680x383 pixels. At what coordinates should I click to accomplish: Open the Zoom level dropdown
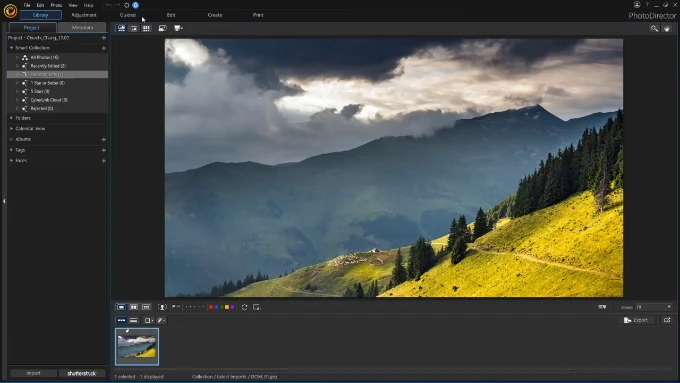coord(654,307)
